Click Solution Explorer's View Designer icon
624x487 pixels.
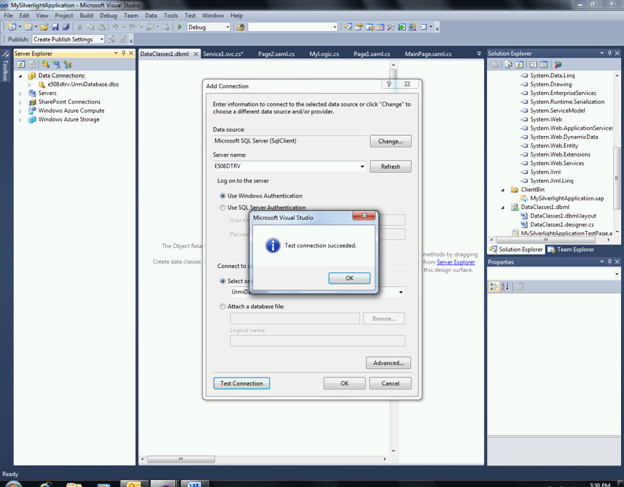(544, 64)
